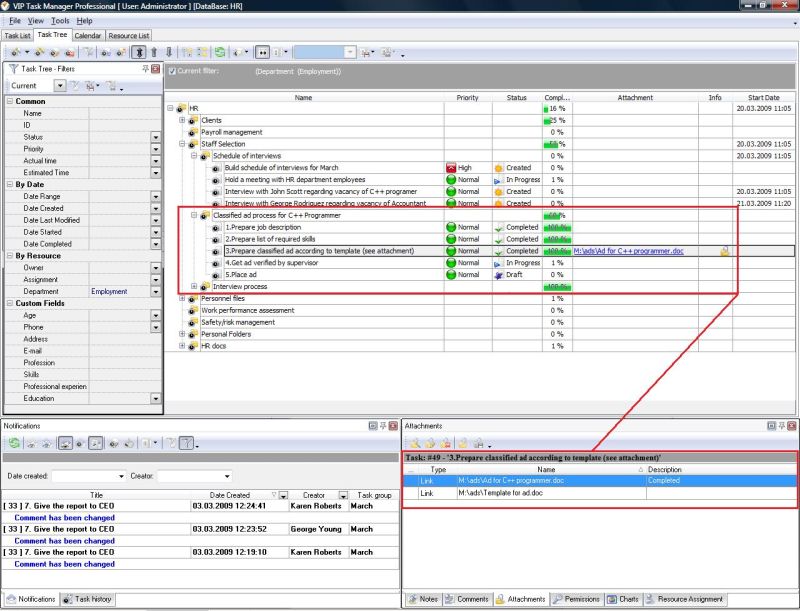The image size is (800, 611).
Task: Click the funnel icon in Filters panel header
Action: click(x=12, y=69)
